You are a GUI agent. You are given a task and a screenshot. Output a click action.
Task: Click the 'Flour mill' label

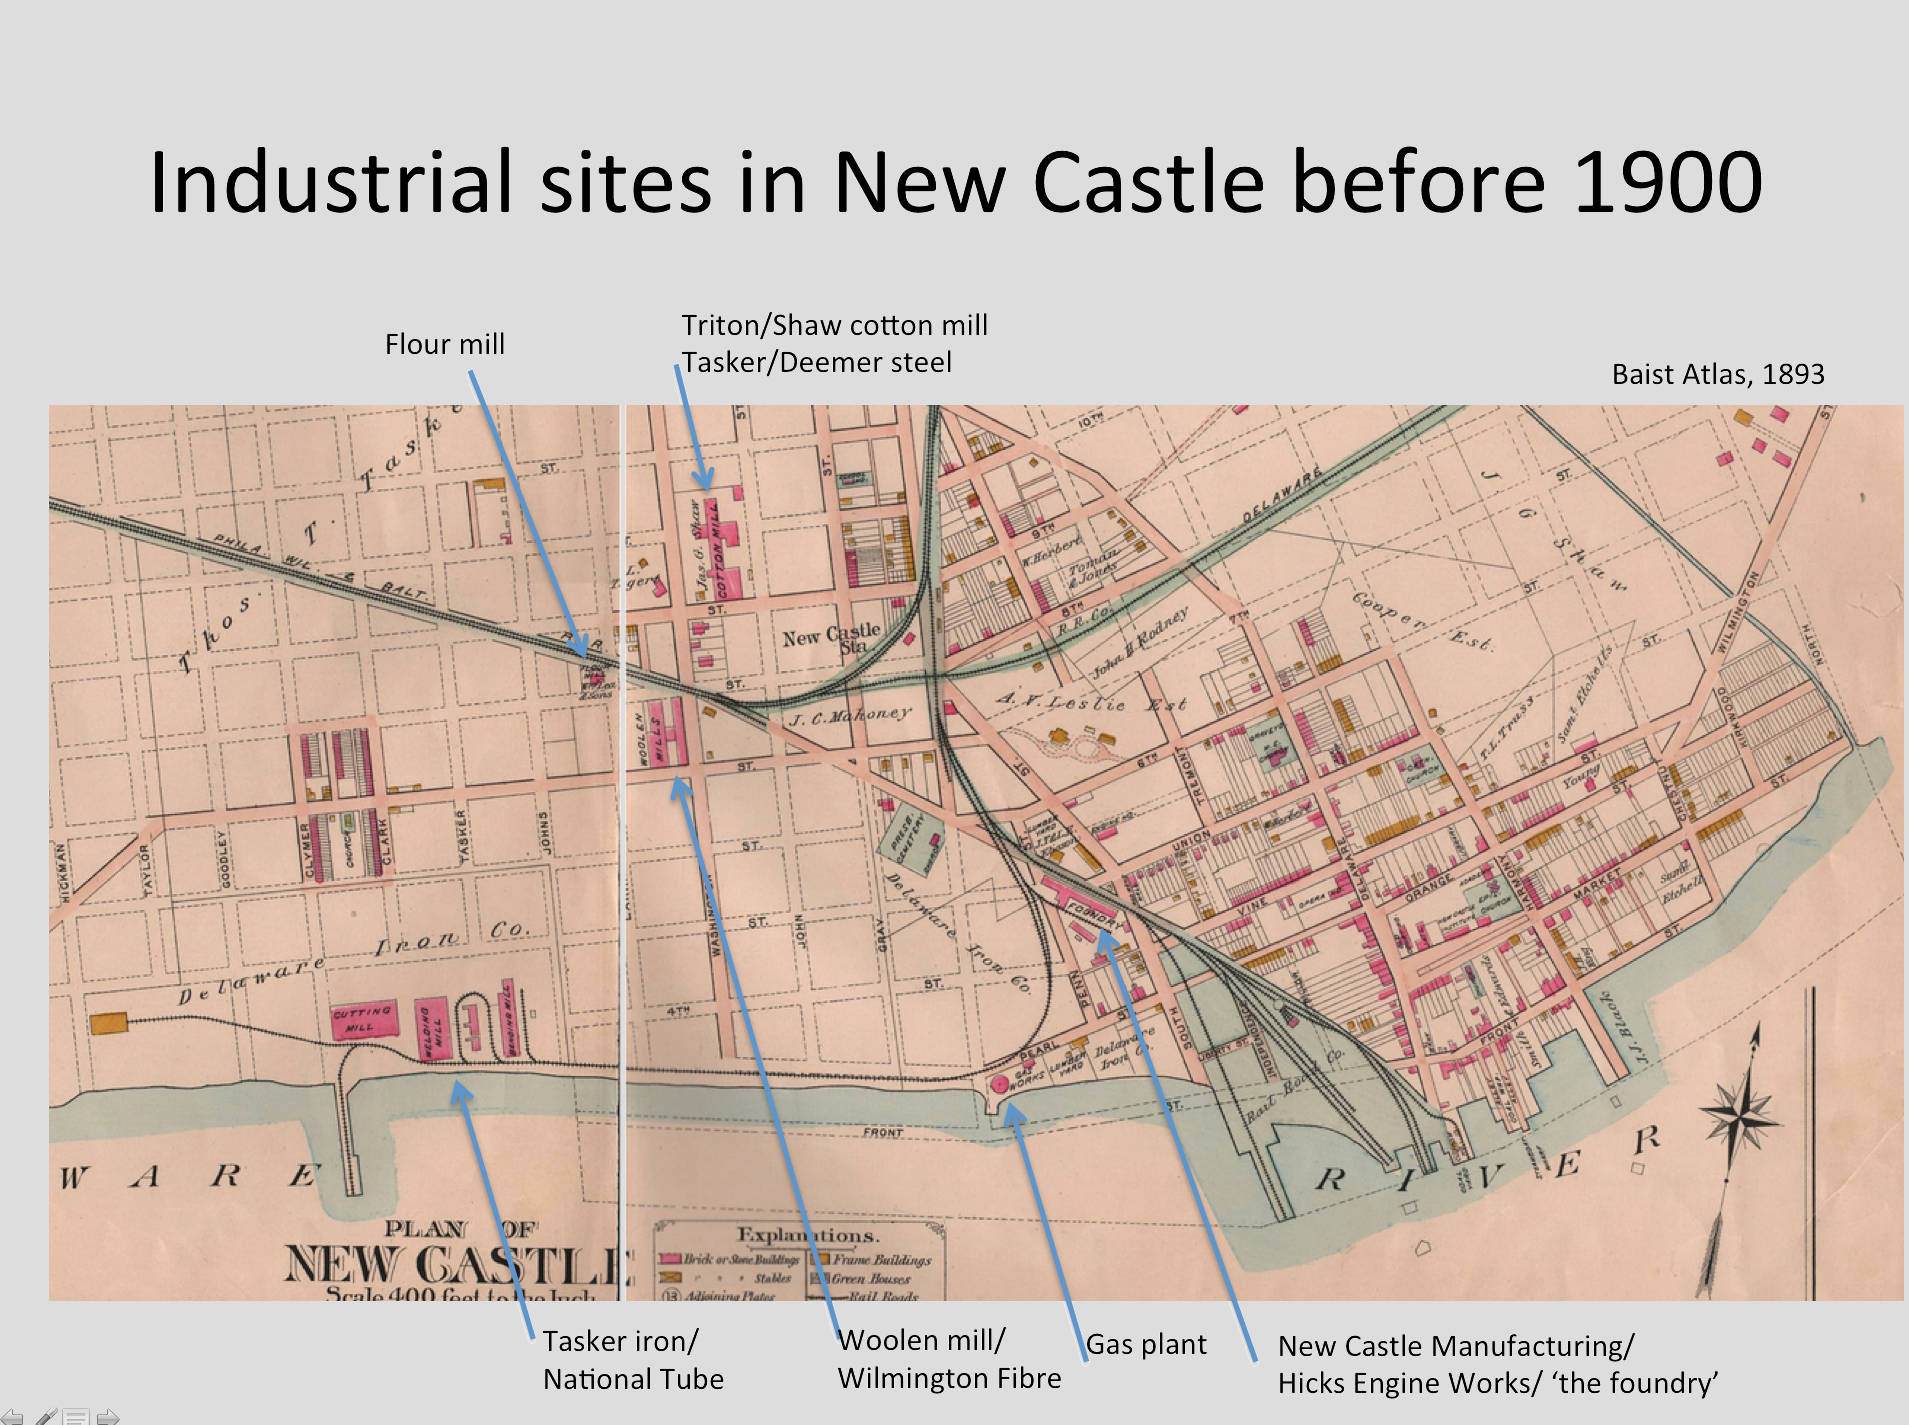pyautogui.click(x=445, y=344)
